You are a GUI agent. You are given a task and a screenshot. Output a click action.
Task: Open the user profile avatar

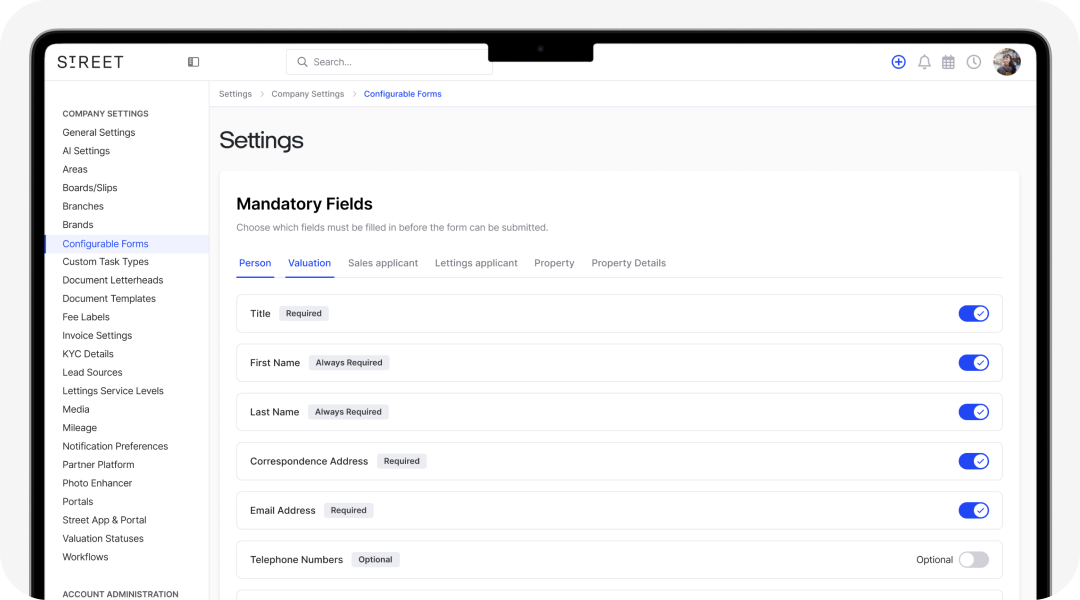coord(1006,62)
